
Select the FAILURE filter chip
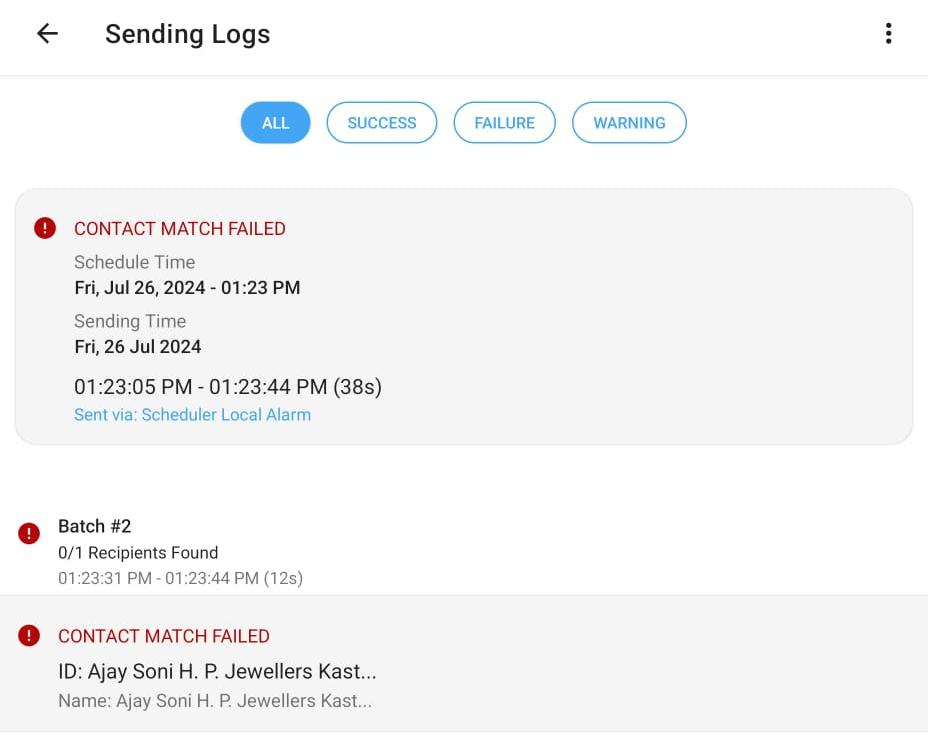504,122
